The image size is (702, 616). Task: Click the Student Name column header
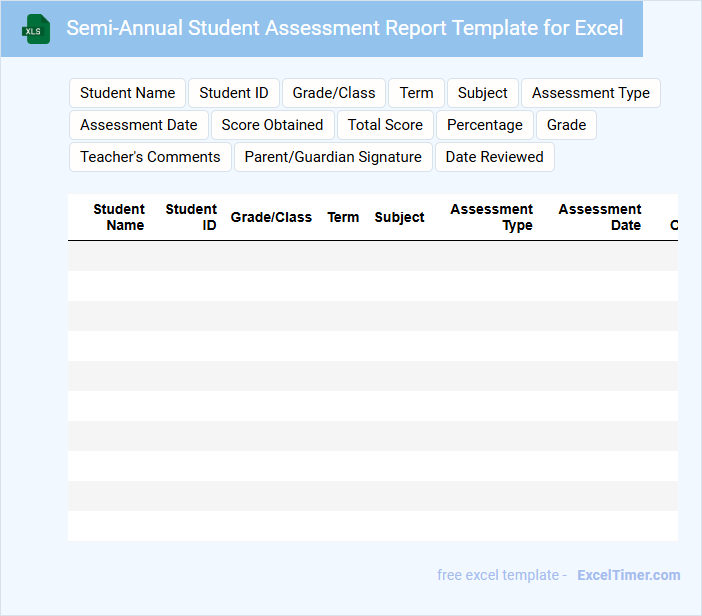(119, 217)
